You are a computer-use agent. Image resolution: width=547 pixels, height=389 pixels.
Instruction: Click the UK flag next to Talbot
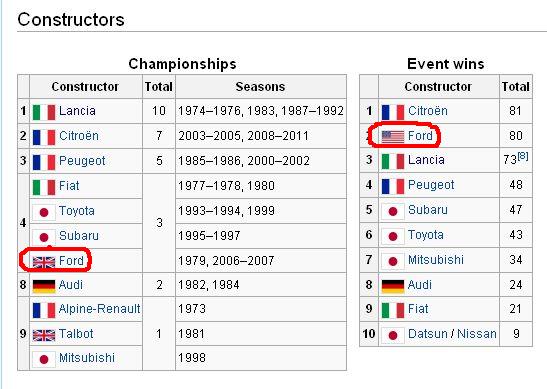[x=44, y=335]
